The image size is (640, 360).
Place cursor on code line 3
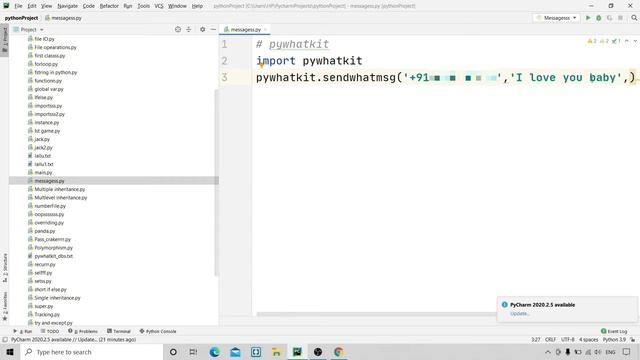pos(445,78)
